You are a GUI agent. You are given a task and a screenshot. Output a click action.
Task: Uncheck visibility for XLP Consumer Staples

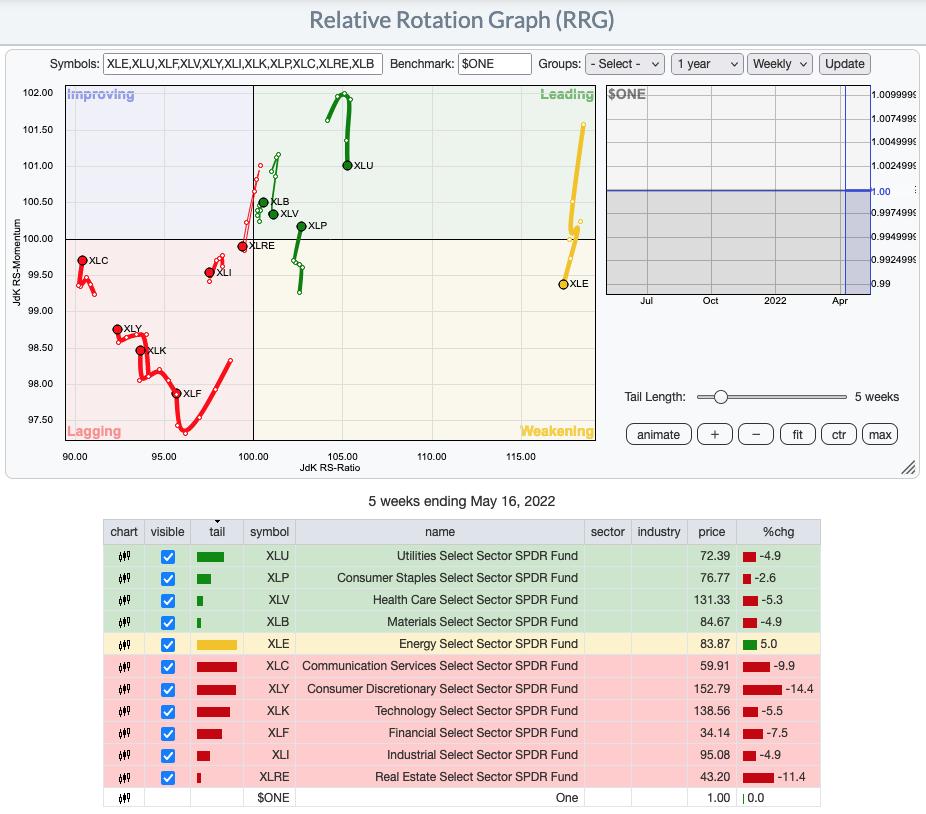pyautogui.click(x=168, y=578)
